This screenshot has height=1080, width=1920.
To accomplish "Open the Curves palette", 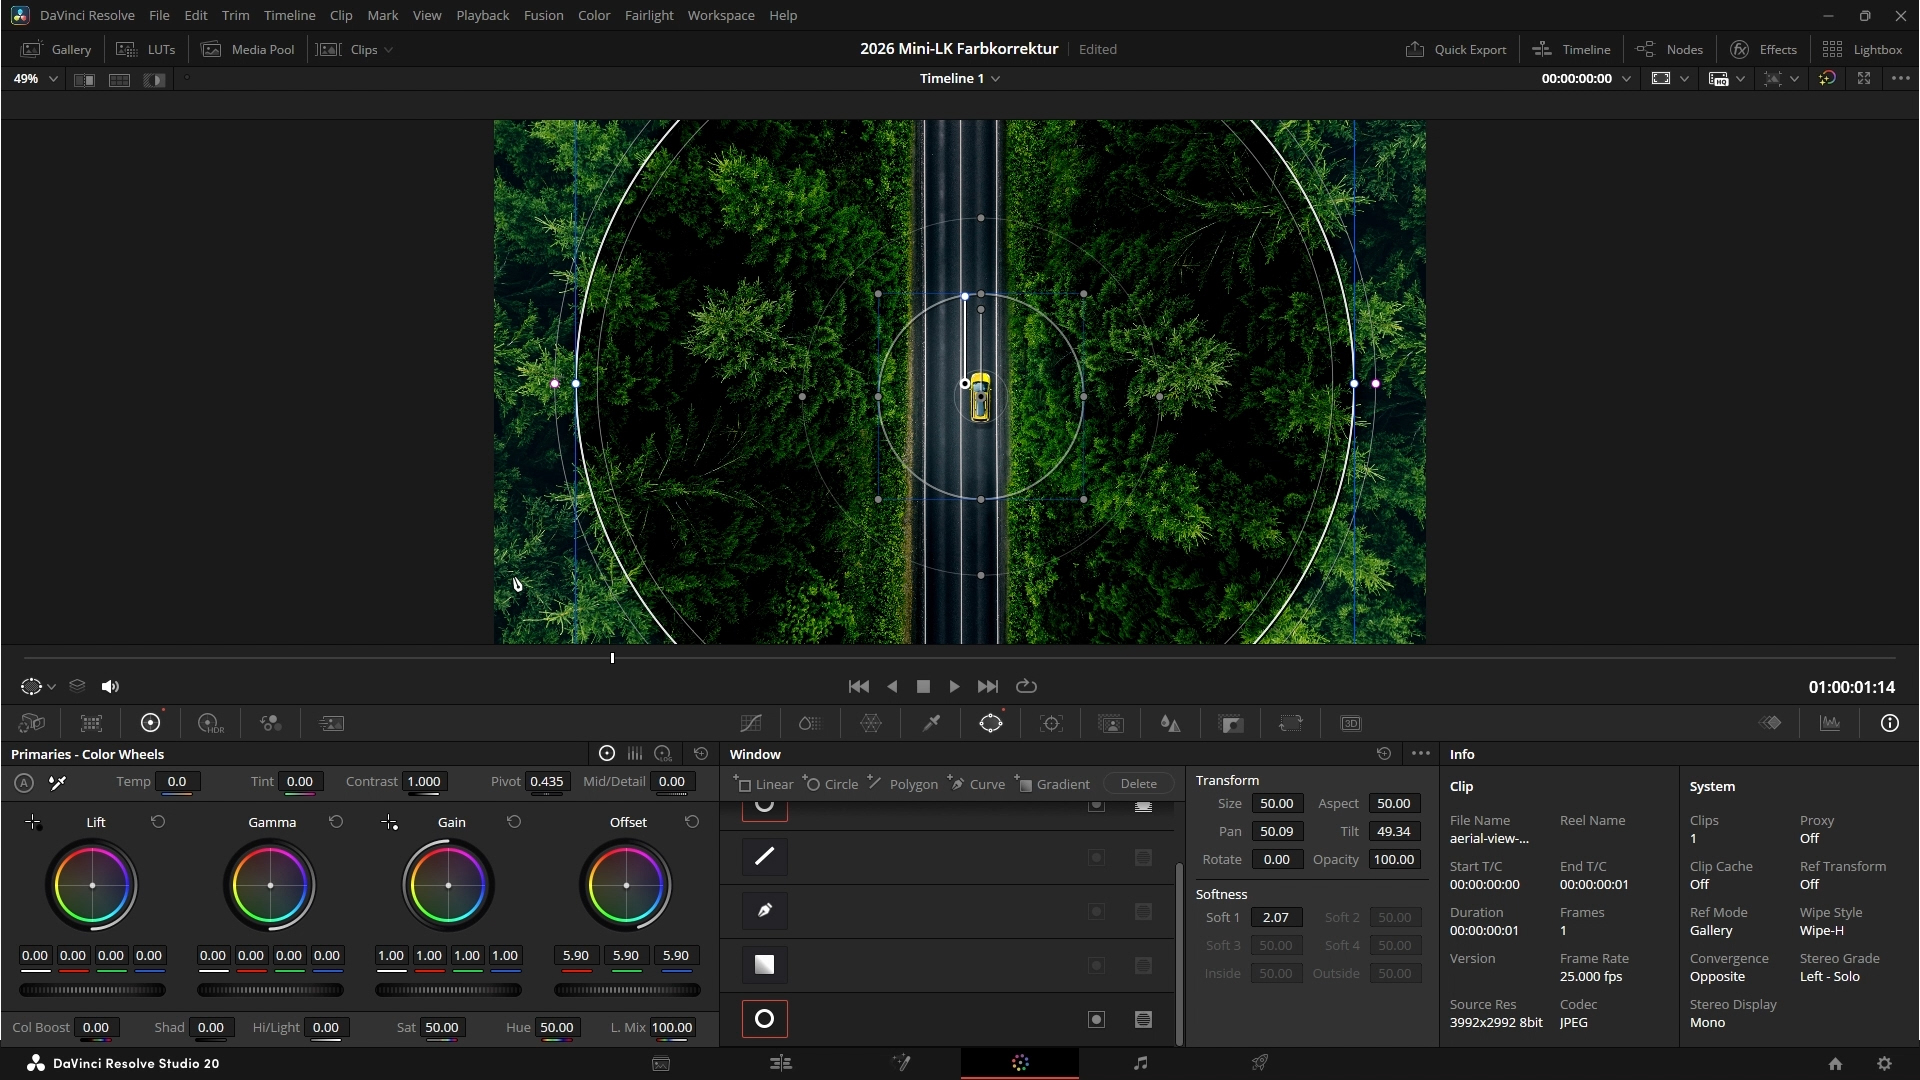I will coord(751,723).
